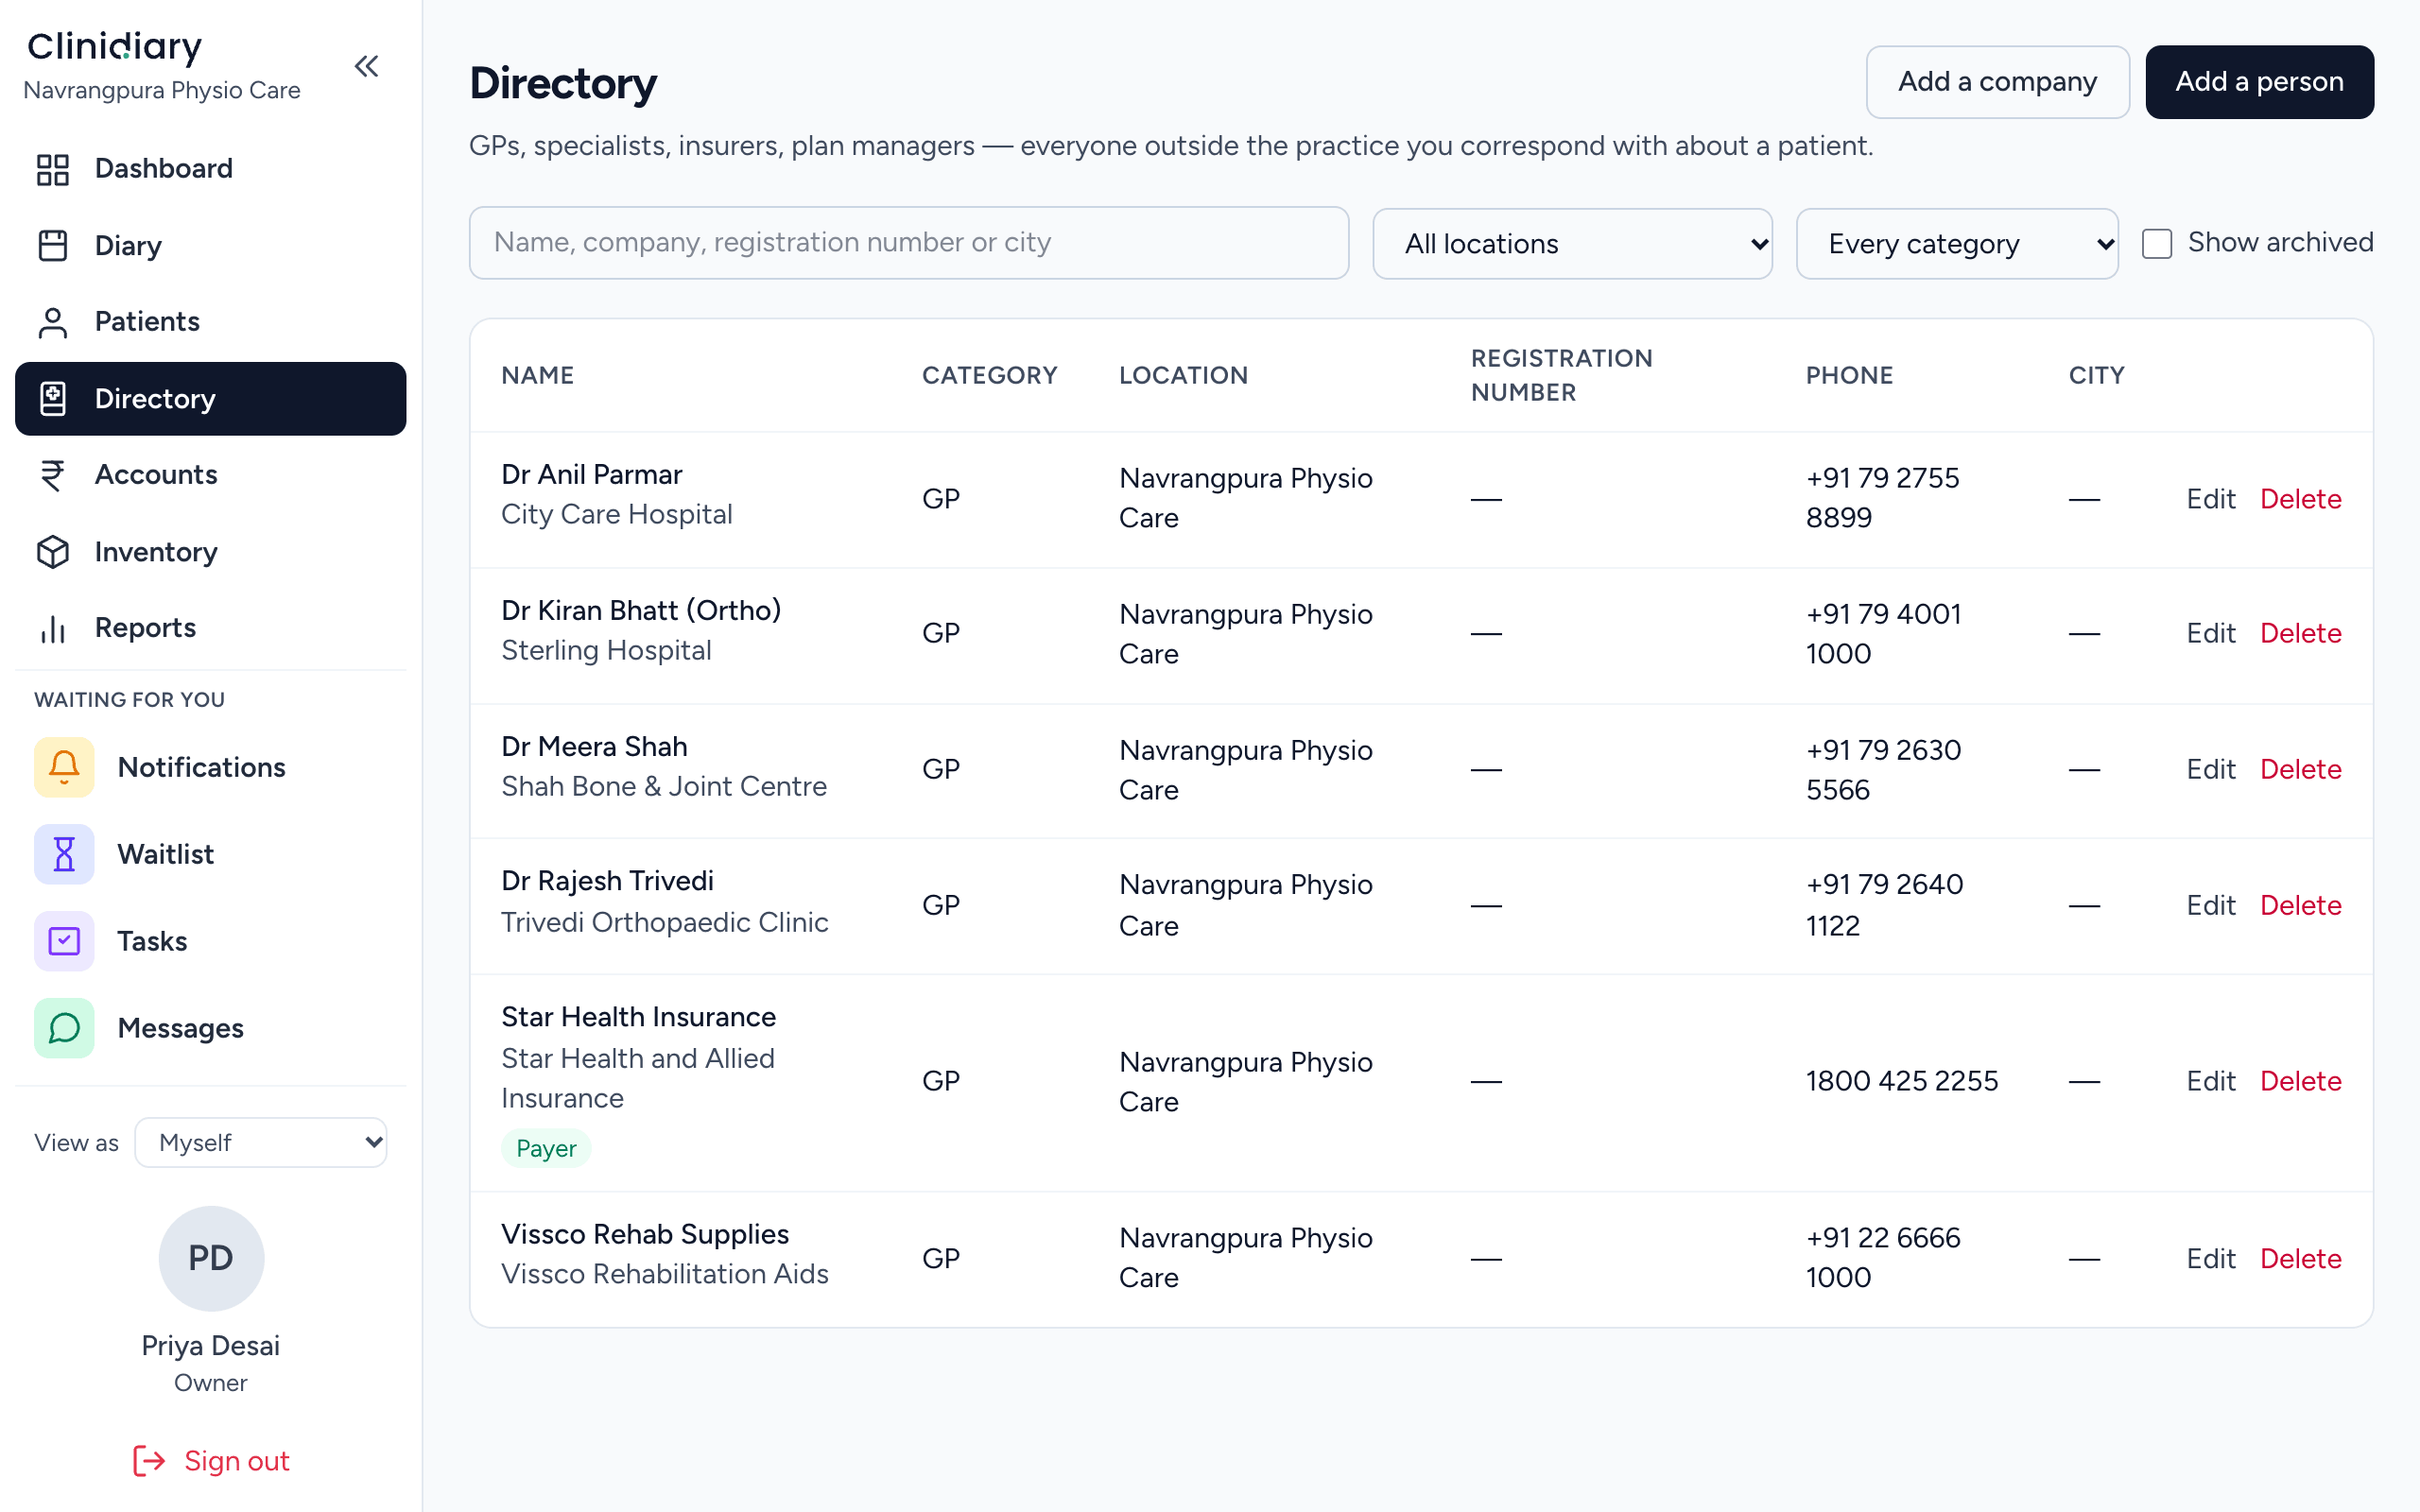Click the Notifications bell icon
The width and height of the screenshot is (2420, 1512).
coord(64,767)
